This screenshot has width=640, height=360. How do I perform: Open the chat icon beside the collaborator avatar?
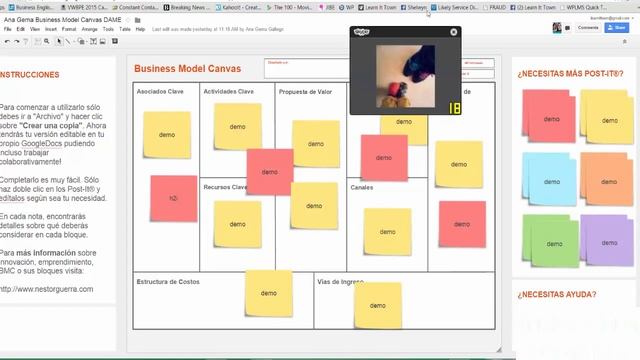click(567, 28)
